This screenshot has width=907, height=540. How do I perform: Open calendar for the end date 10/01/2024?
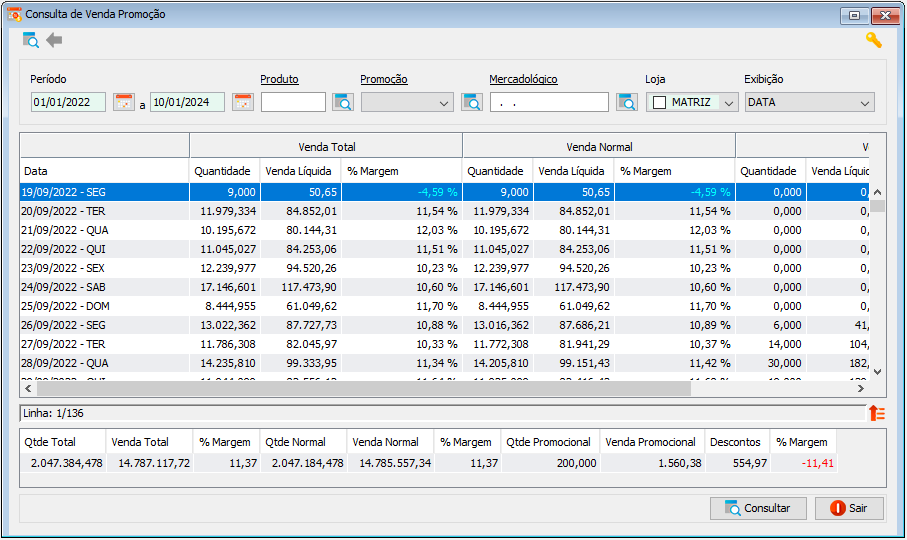243,102
